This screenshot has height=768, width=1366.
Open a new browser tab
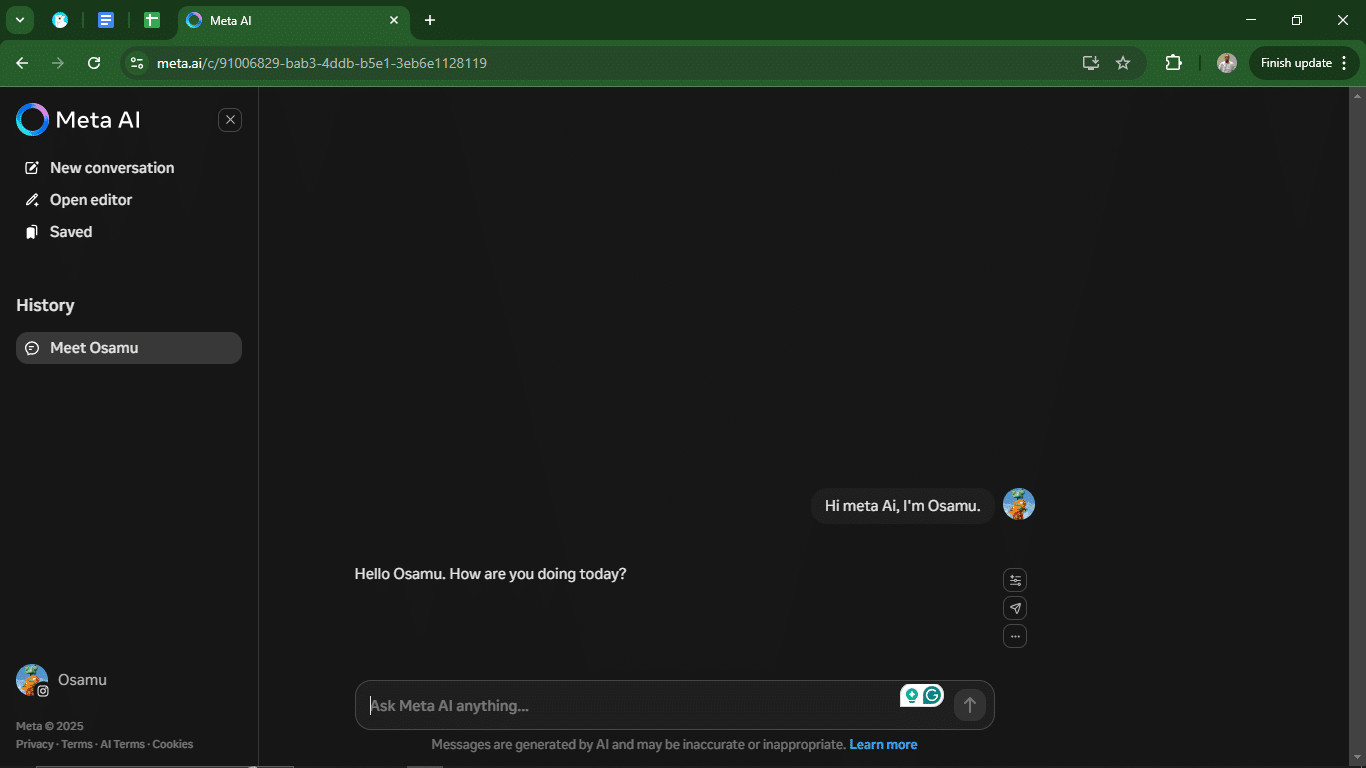coord(430,20)
